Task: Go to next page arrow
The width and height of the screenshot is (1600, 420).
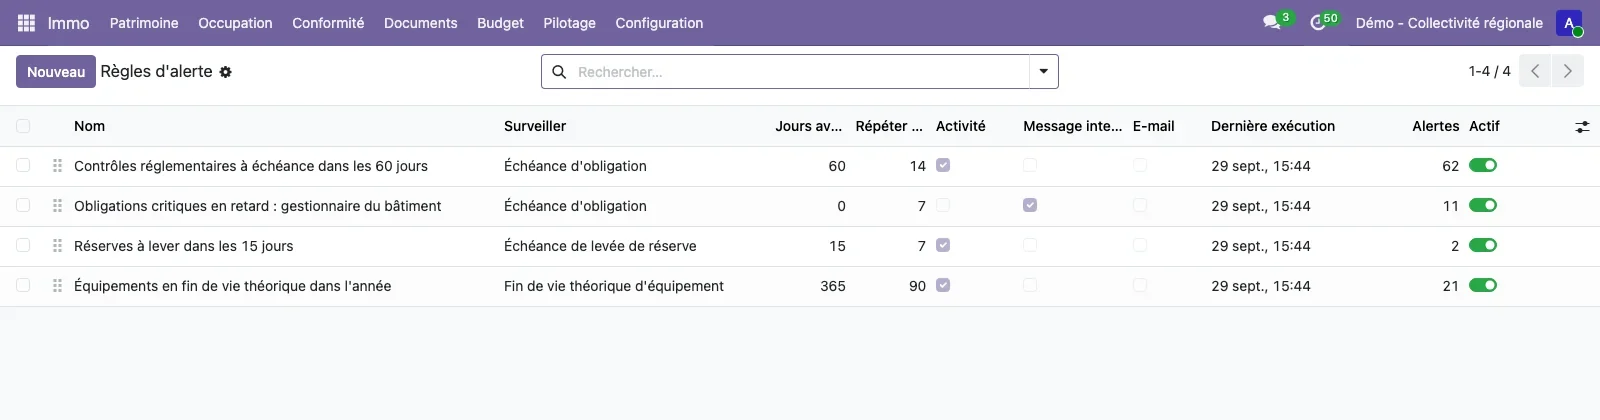Action: pos(1567,71)
